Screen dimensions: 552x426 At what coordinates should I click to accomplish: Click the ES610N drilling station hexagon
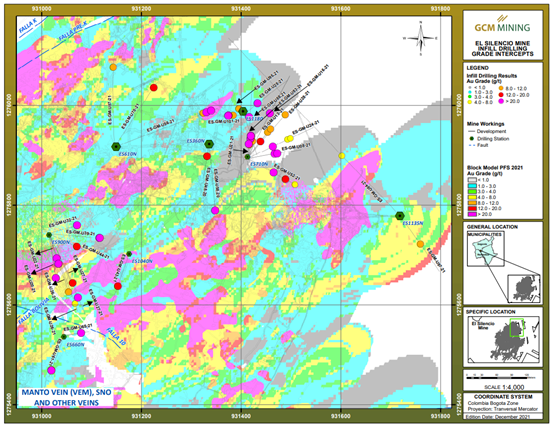tap(116, 146)
